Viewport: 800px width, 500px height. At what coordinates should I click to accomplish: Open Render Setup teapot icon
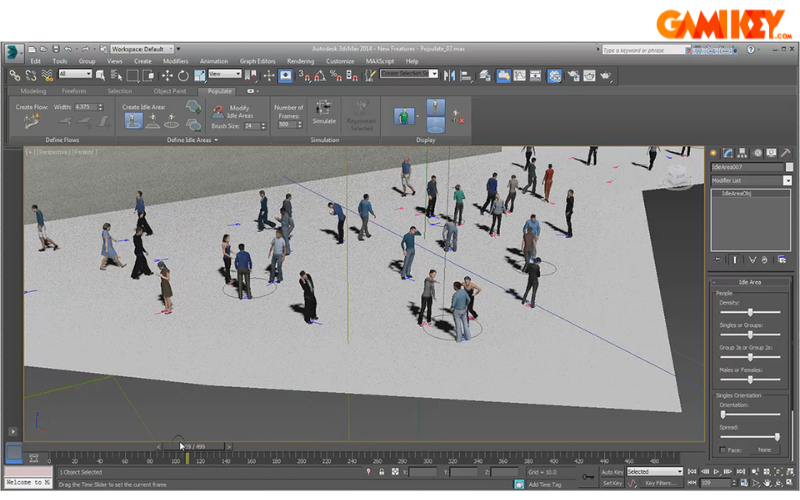[573, 76]
